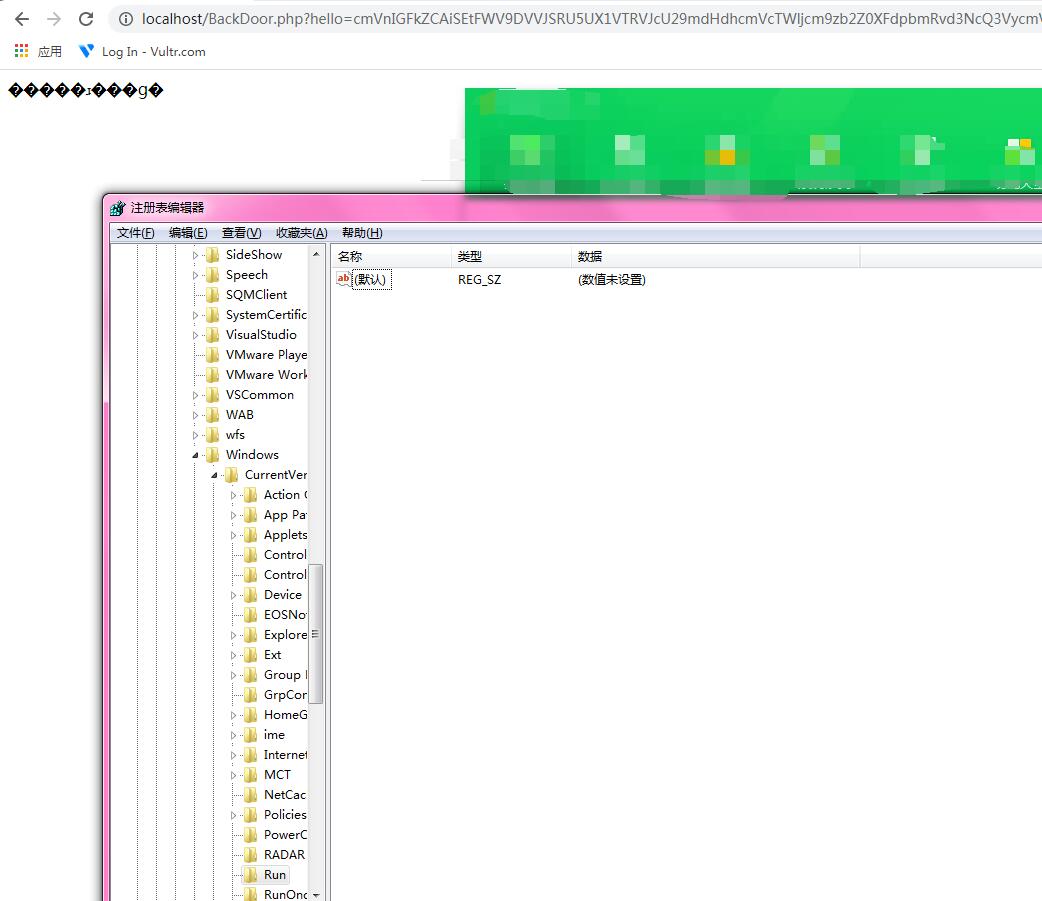This screenshot has height=901, width=1042.
Task: Collapse the CurrentVersion tree node
Action: [x=214, y=475]
